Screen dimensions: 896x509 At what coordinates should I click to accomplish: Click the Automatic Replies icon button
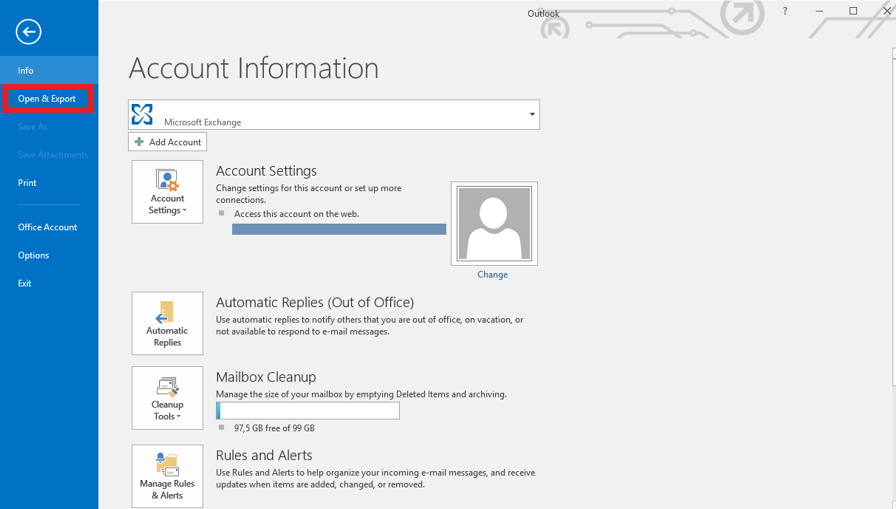[x=167, y=323]
